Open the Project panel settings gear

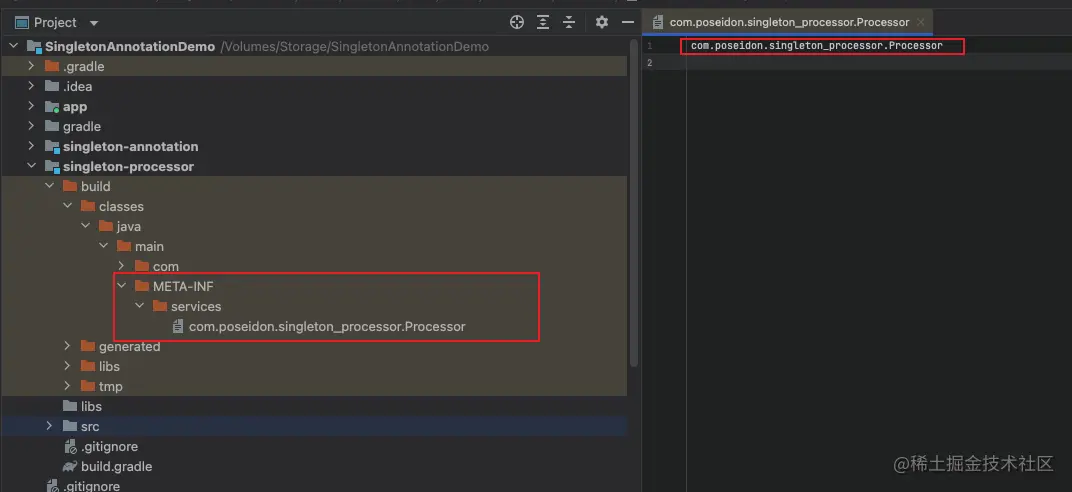pos(602,23)
